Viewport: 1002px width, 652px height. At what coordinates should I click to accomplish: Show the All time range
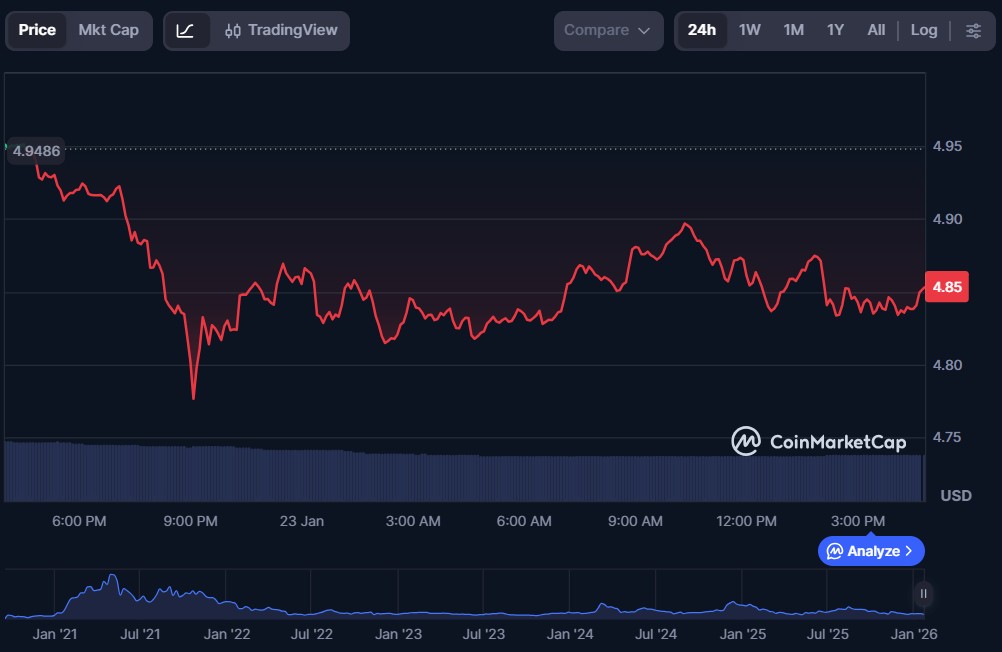[876, 30]
